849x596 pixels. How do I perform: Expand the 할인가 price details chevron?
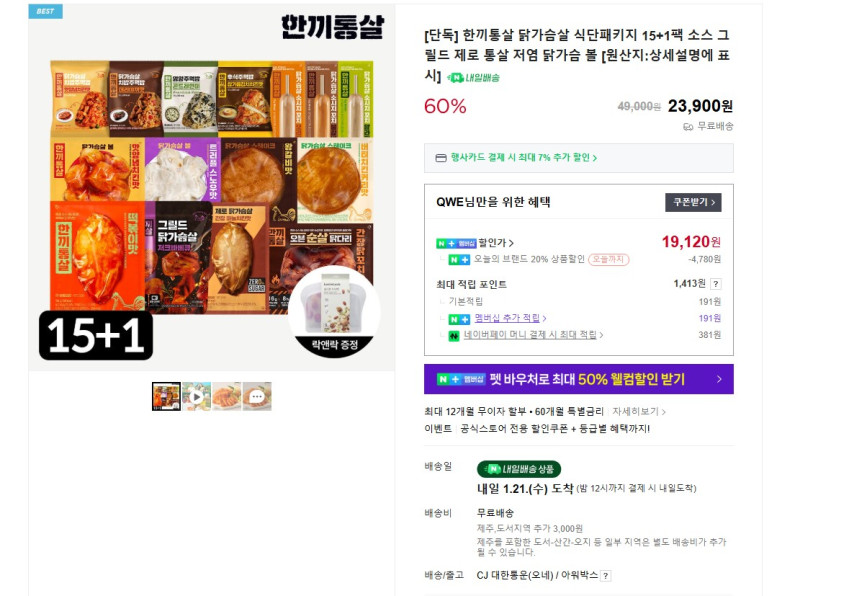pyautogui.click(x=511, y=244)
